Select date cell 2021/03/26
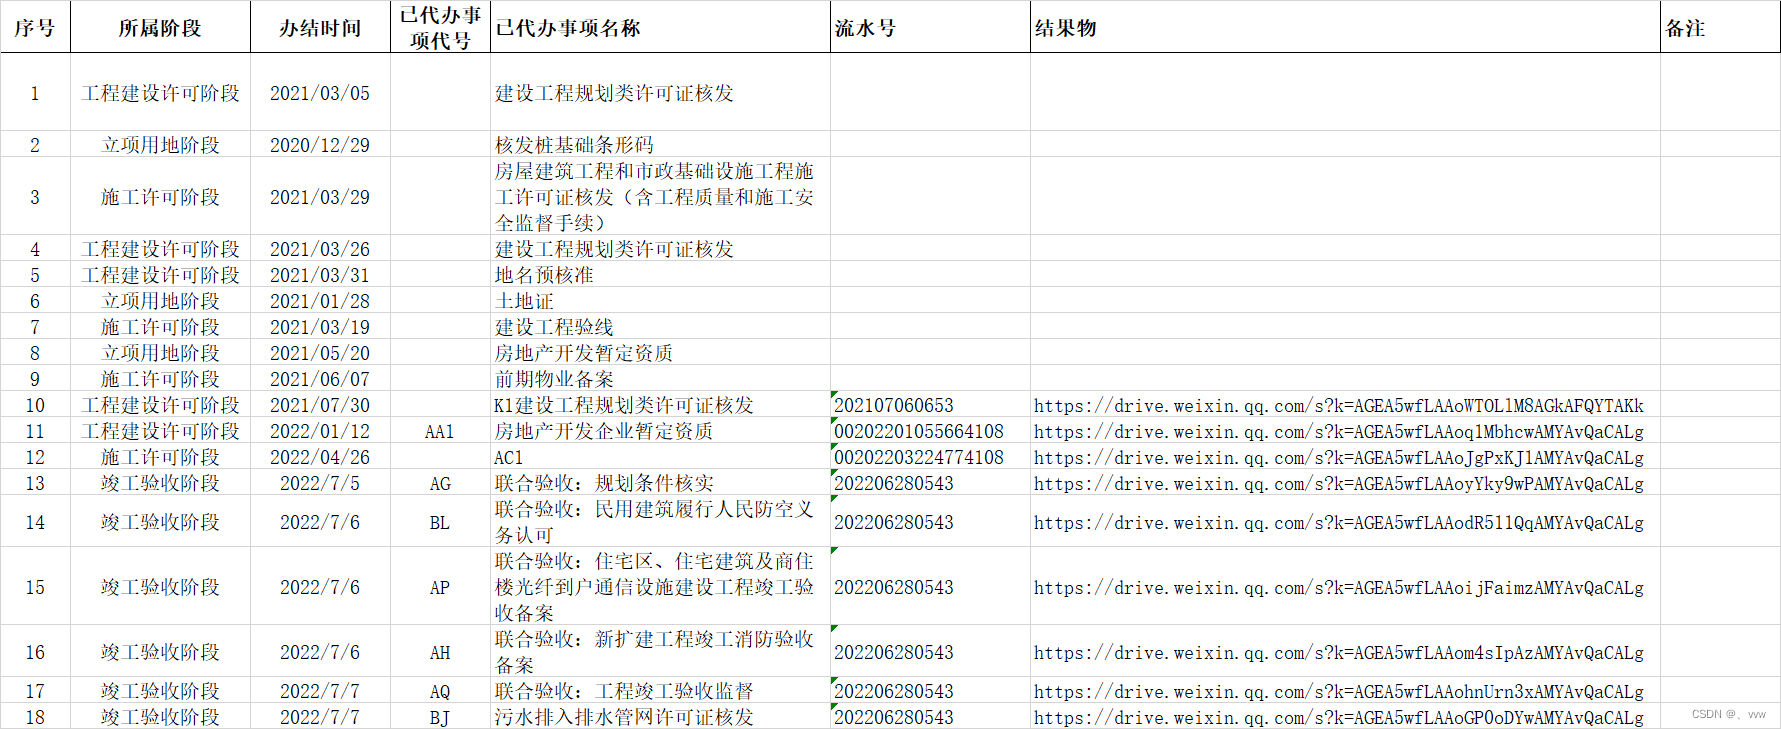 pyautogui.click(x=320, y=248)
